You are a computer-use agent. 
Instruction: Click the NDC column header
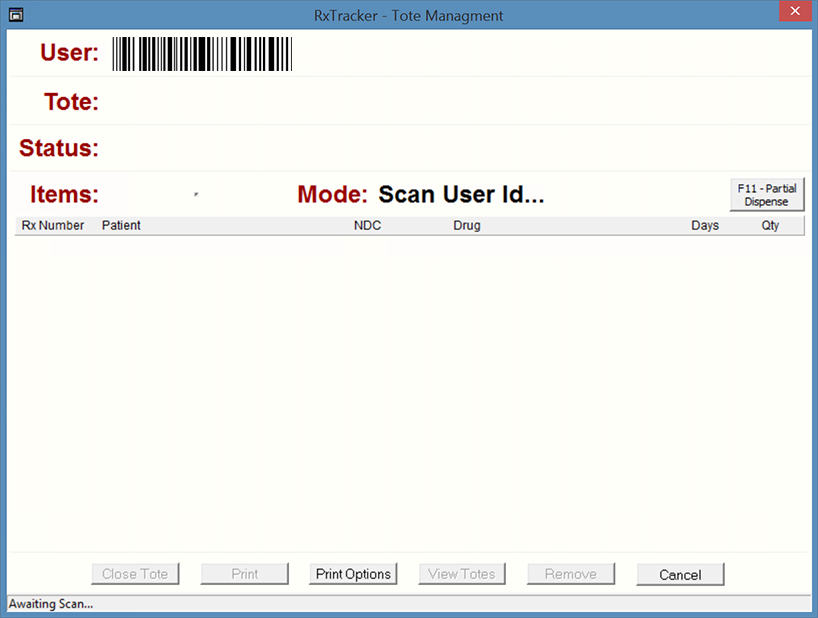tap(367, 226)
